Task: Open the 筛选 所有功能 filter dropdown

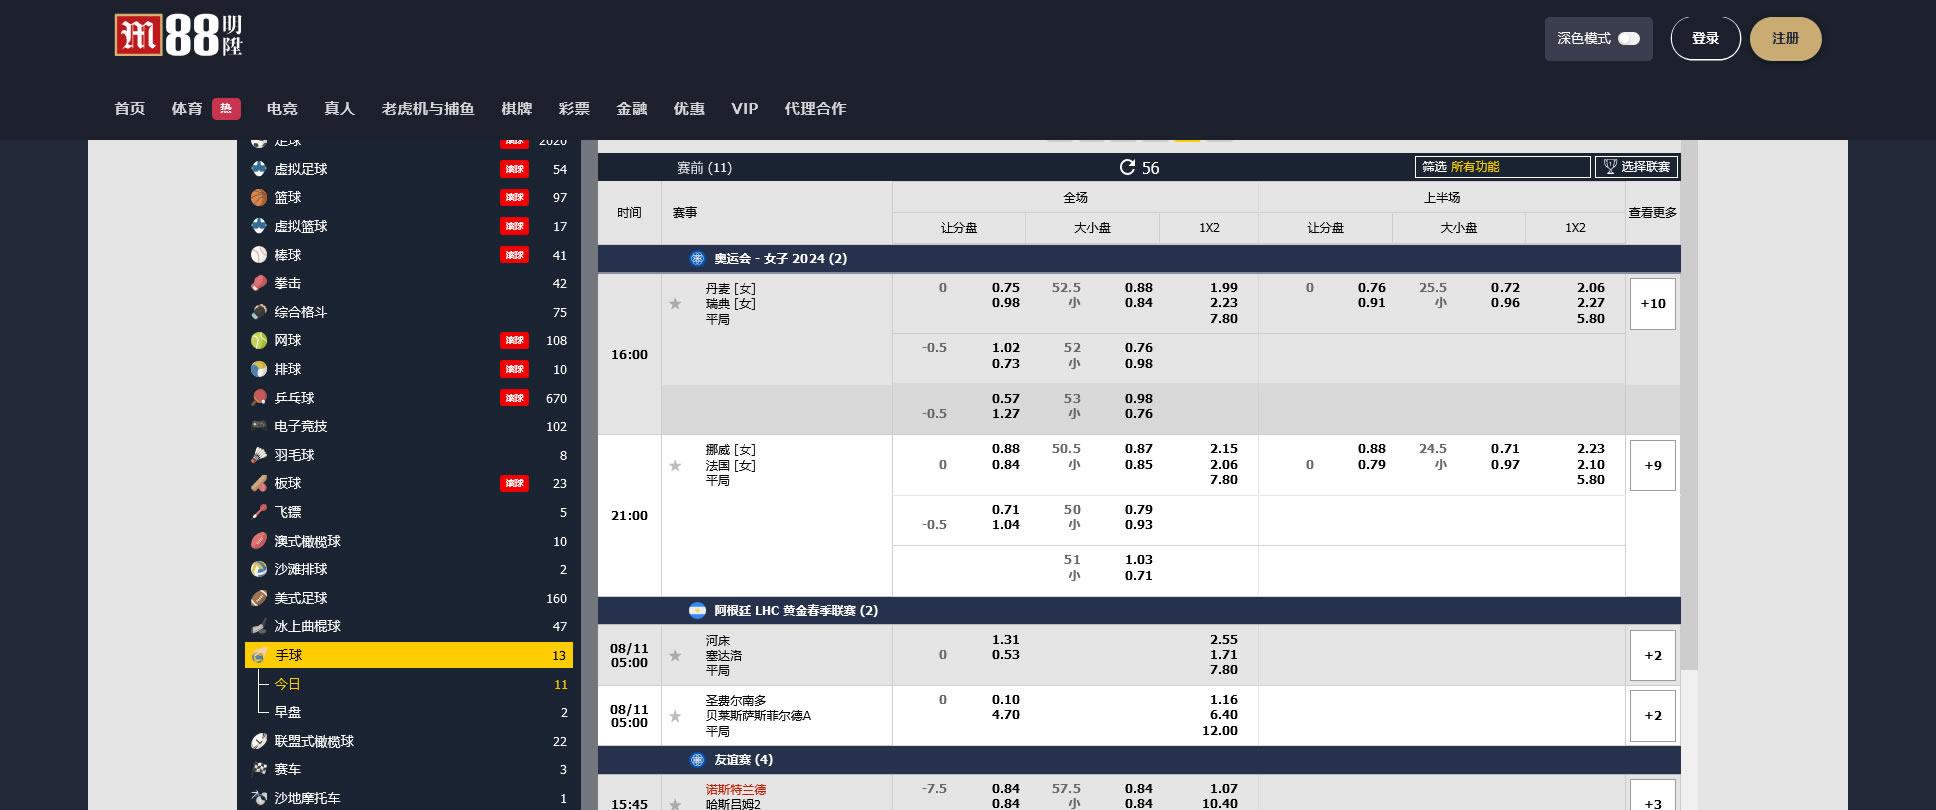Action: tap(1502, 167)
